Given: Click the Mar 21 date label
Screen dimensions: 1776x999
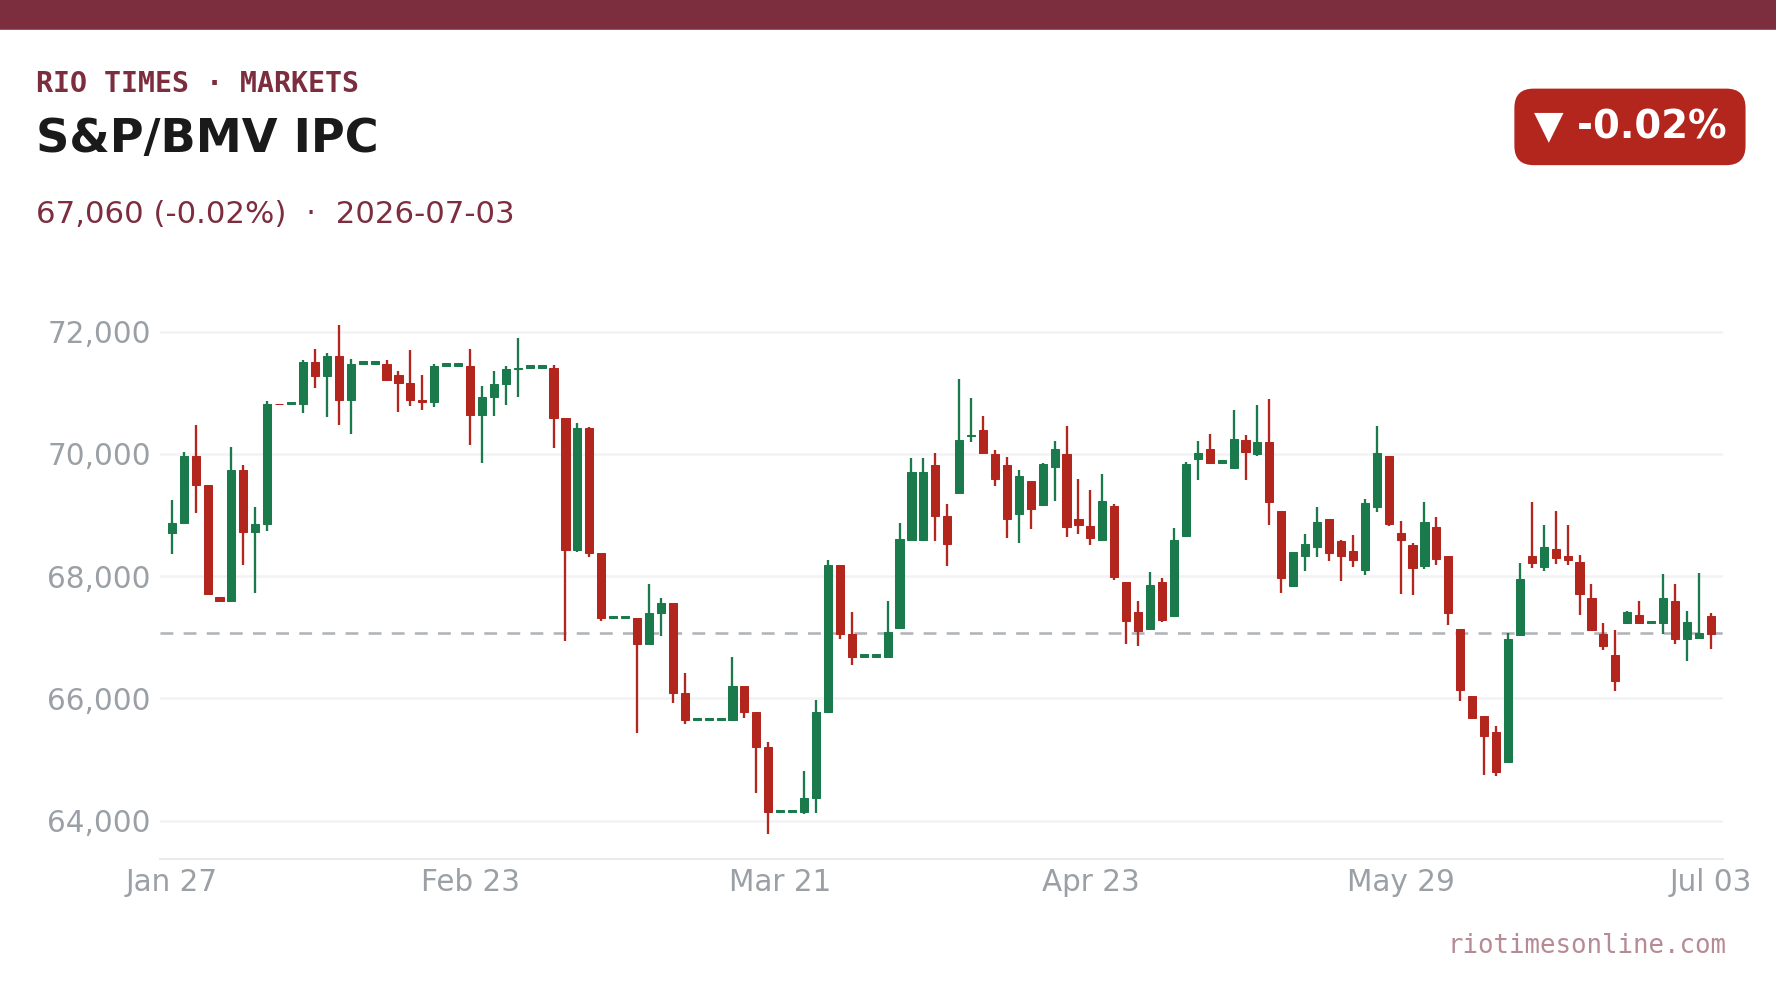Looking at the screenshot, I should 780,882.
